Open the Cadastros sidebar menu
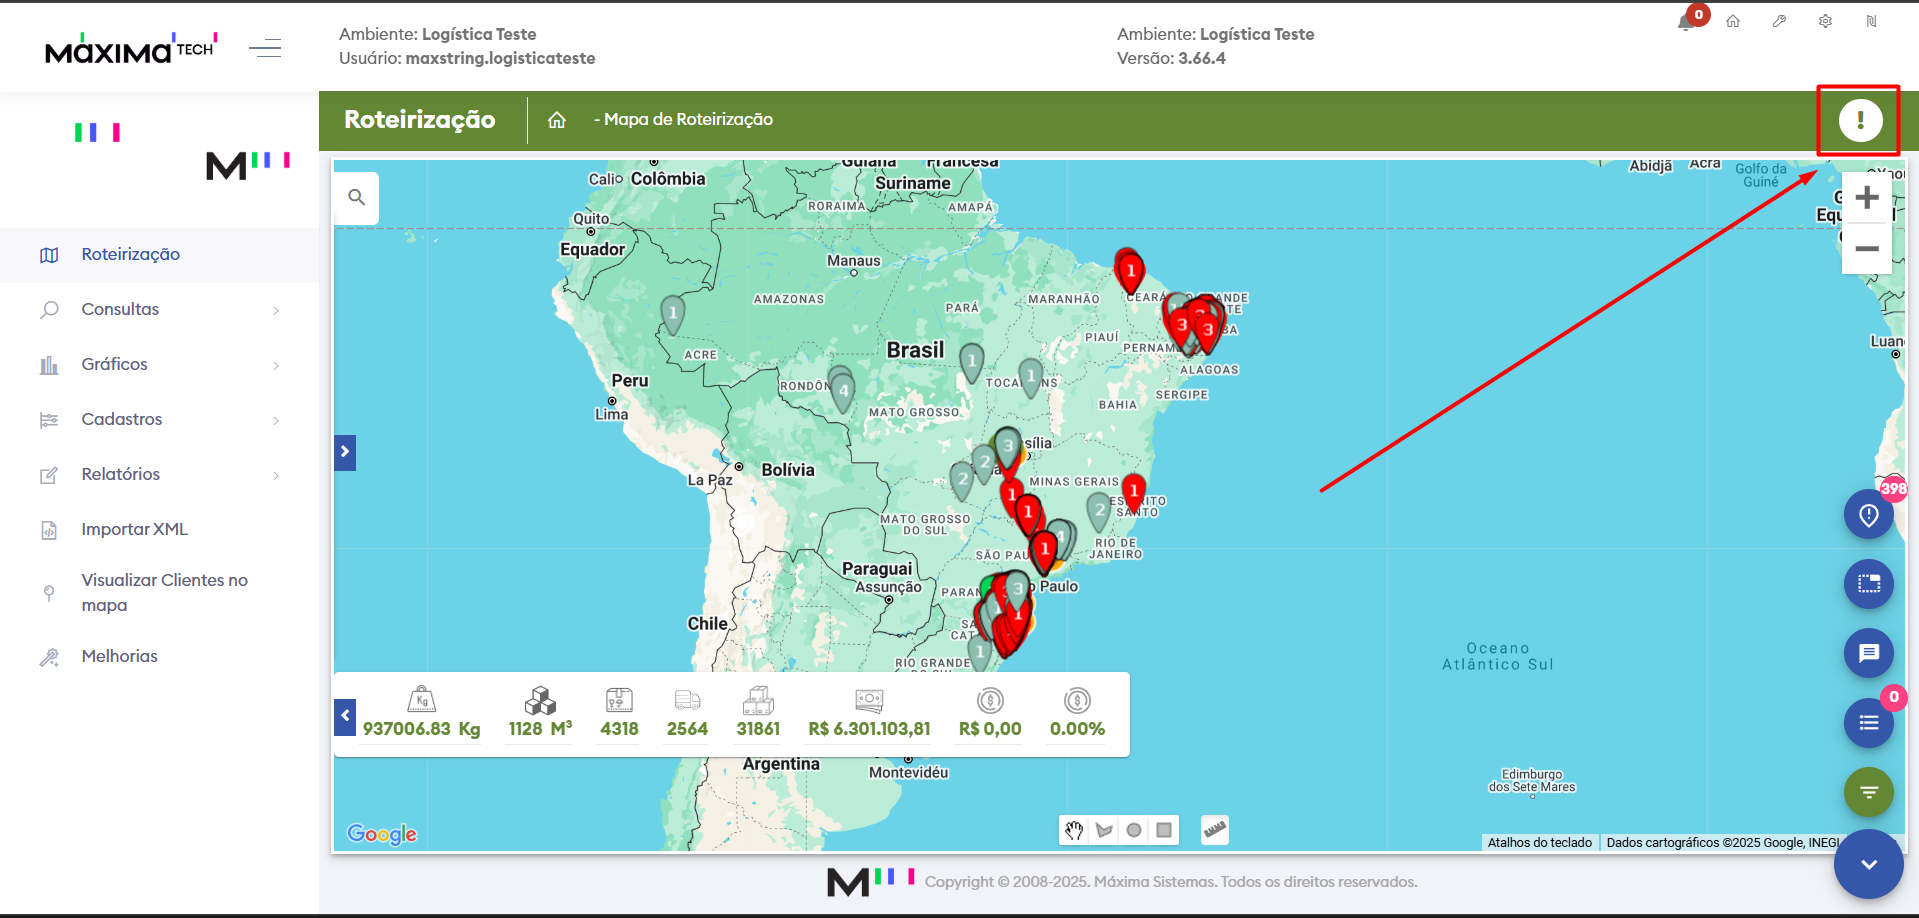The height and width of the screenshot is (918, 1919). (159, 420)
